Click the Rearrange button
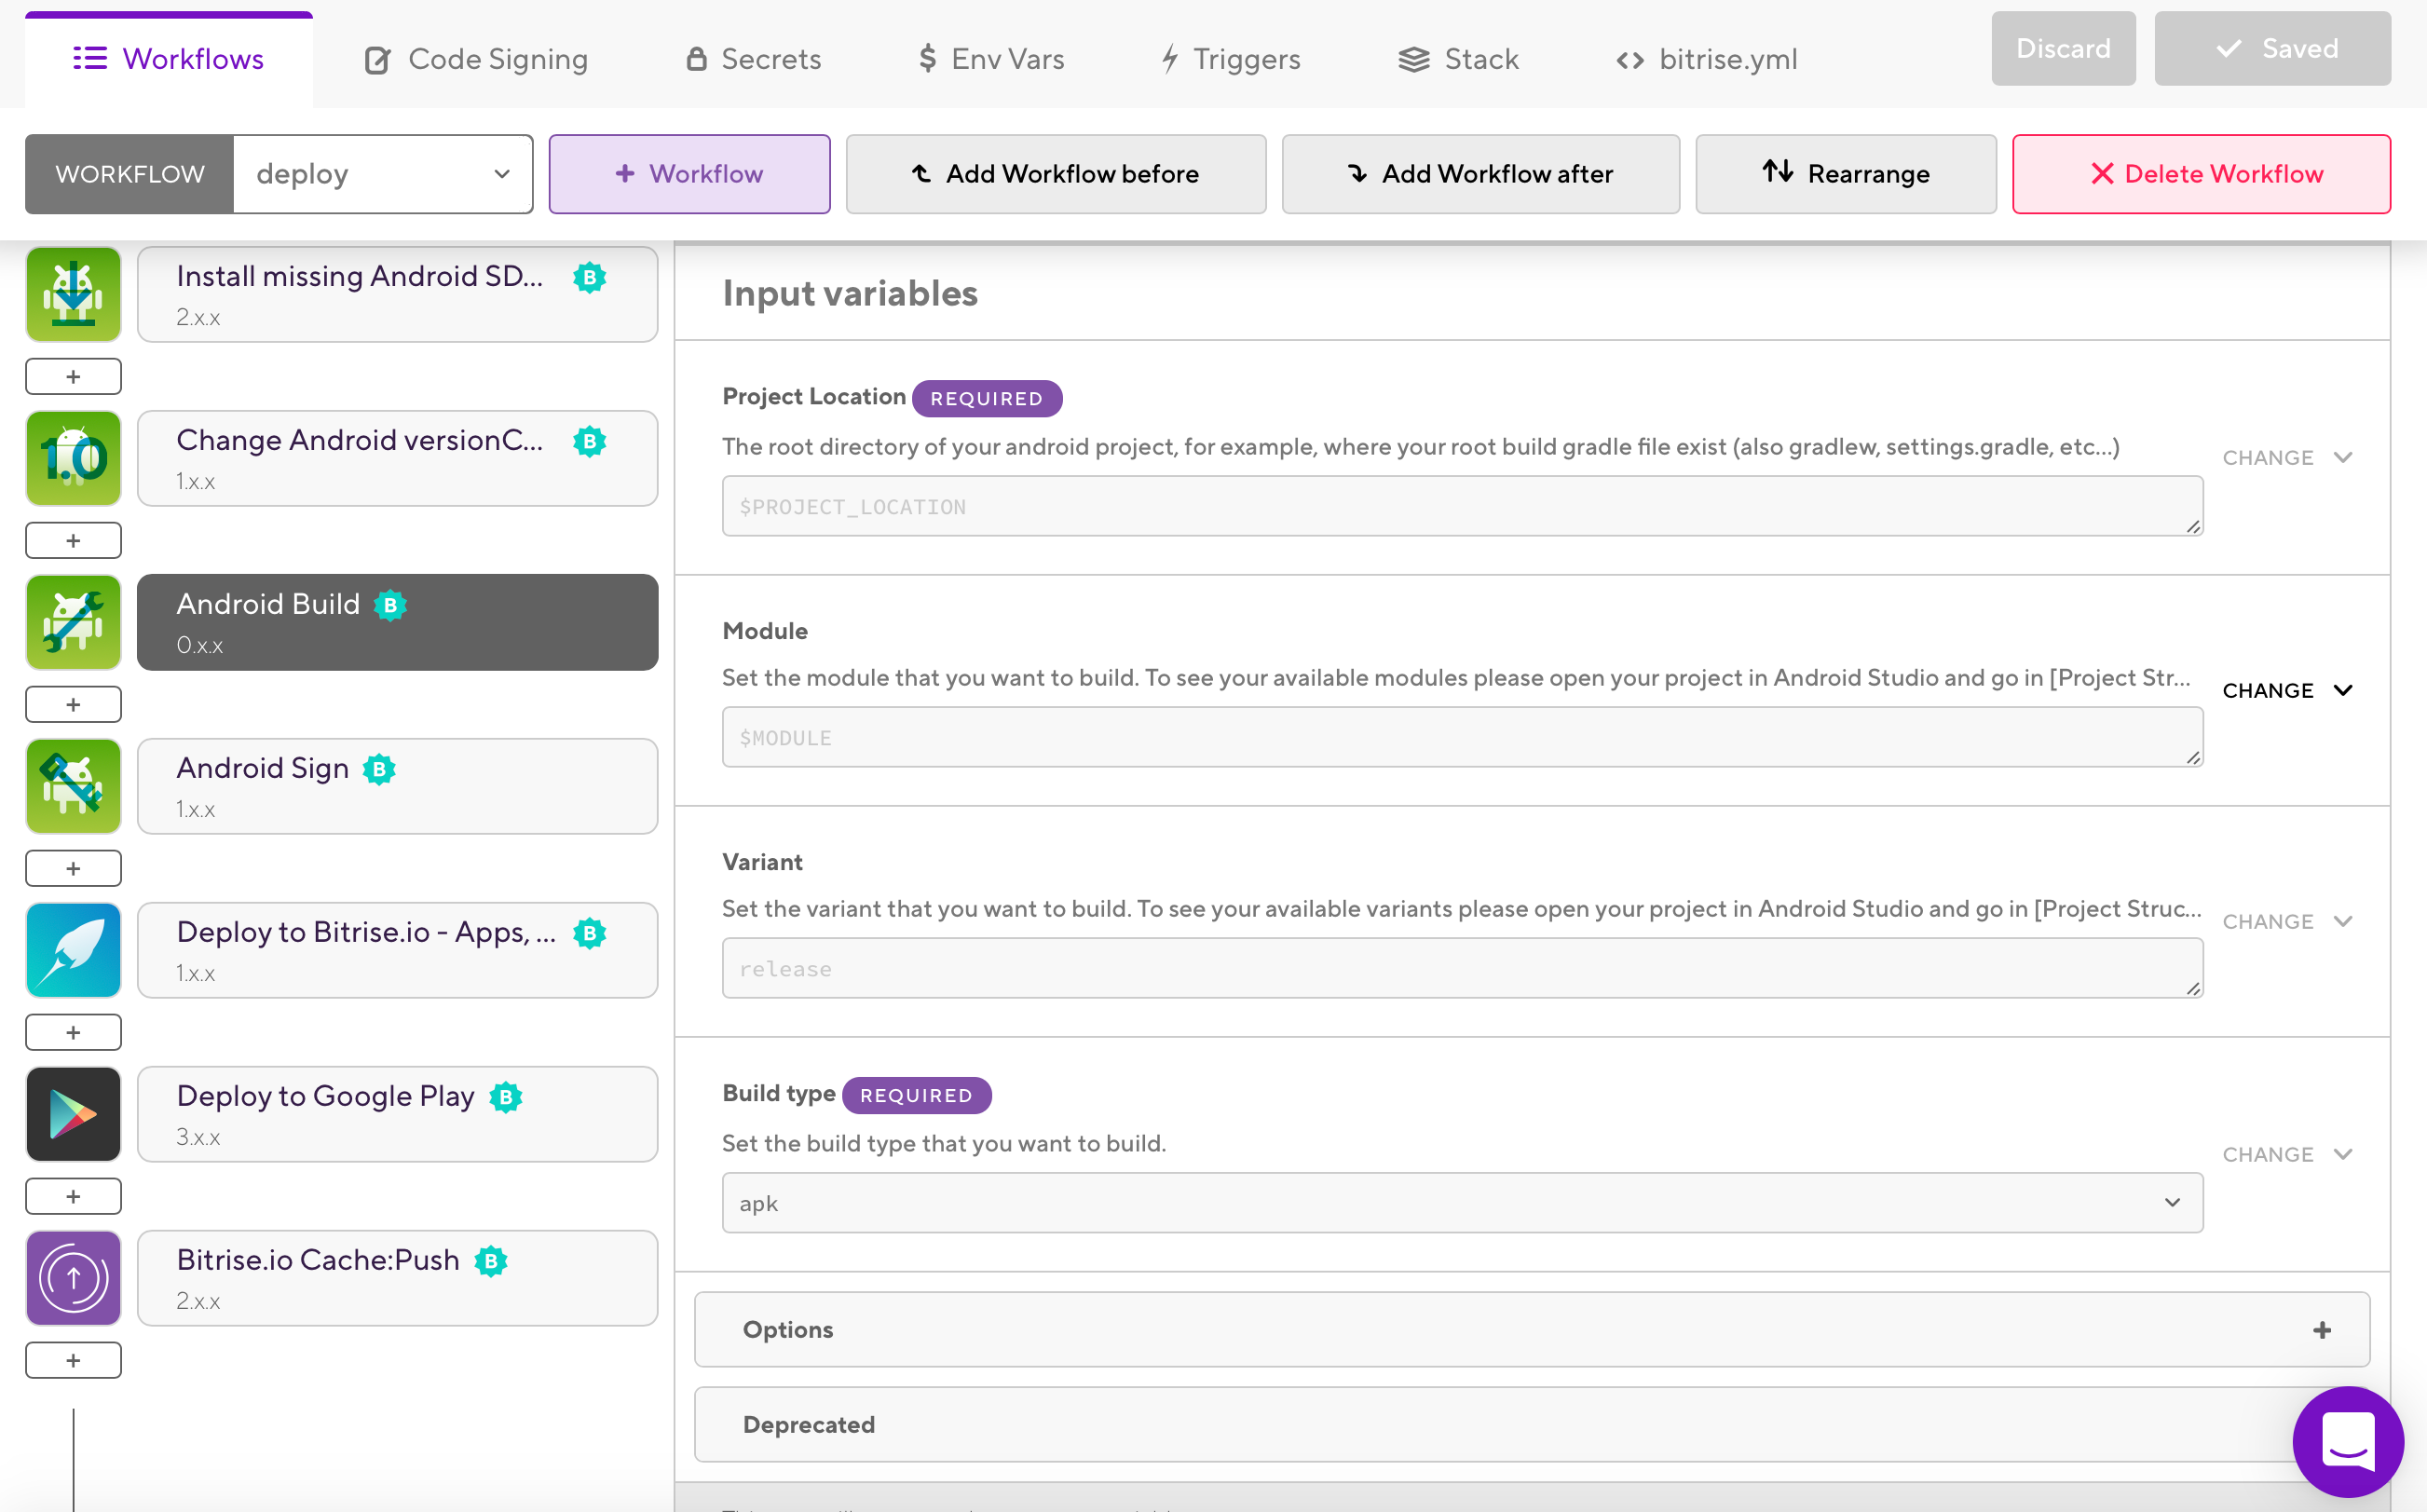Image resolution: width=2427 pixels, height=1512 pixels. tap(1845, 174)
